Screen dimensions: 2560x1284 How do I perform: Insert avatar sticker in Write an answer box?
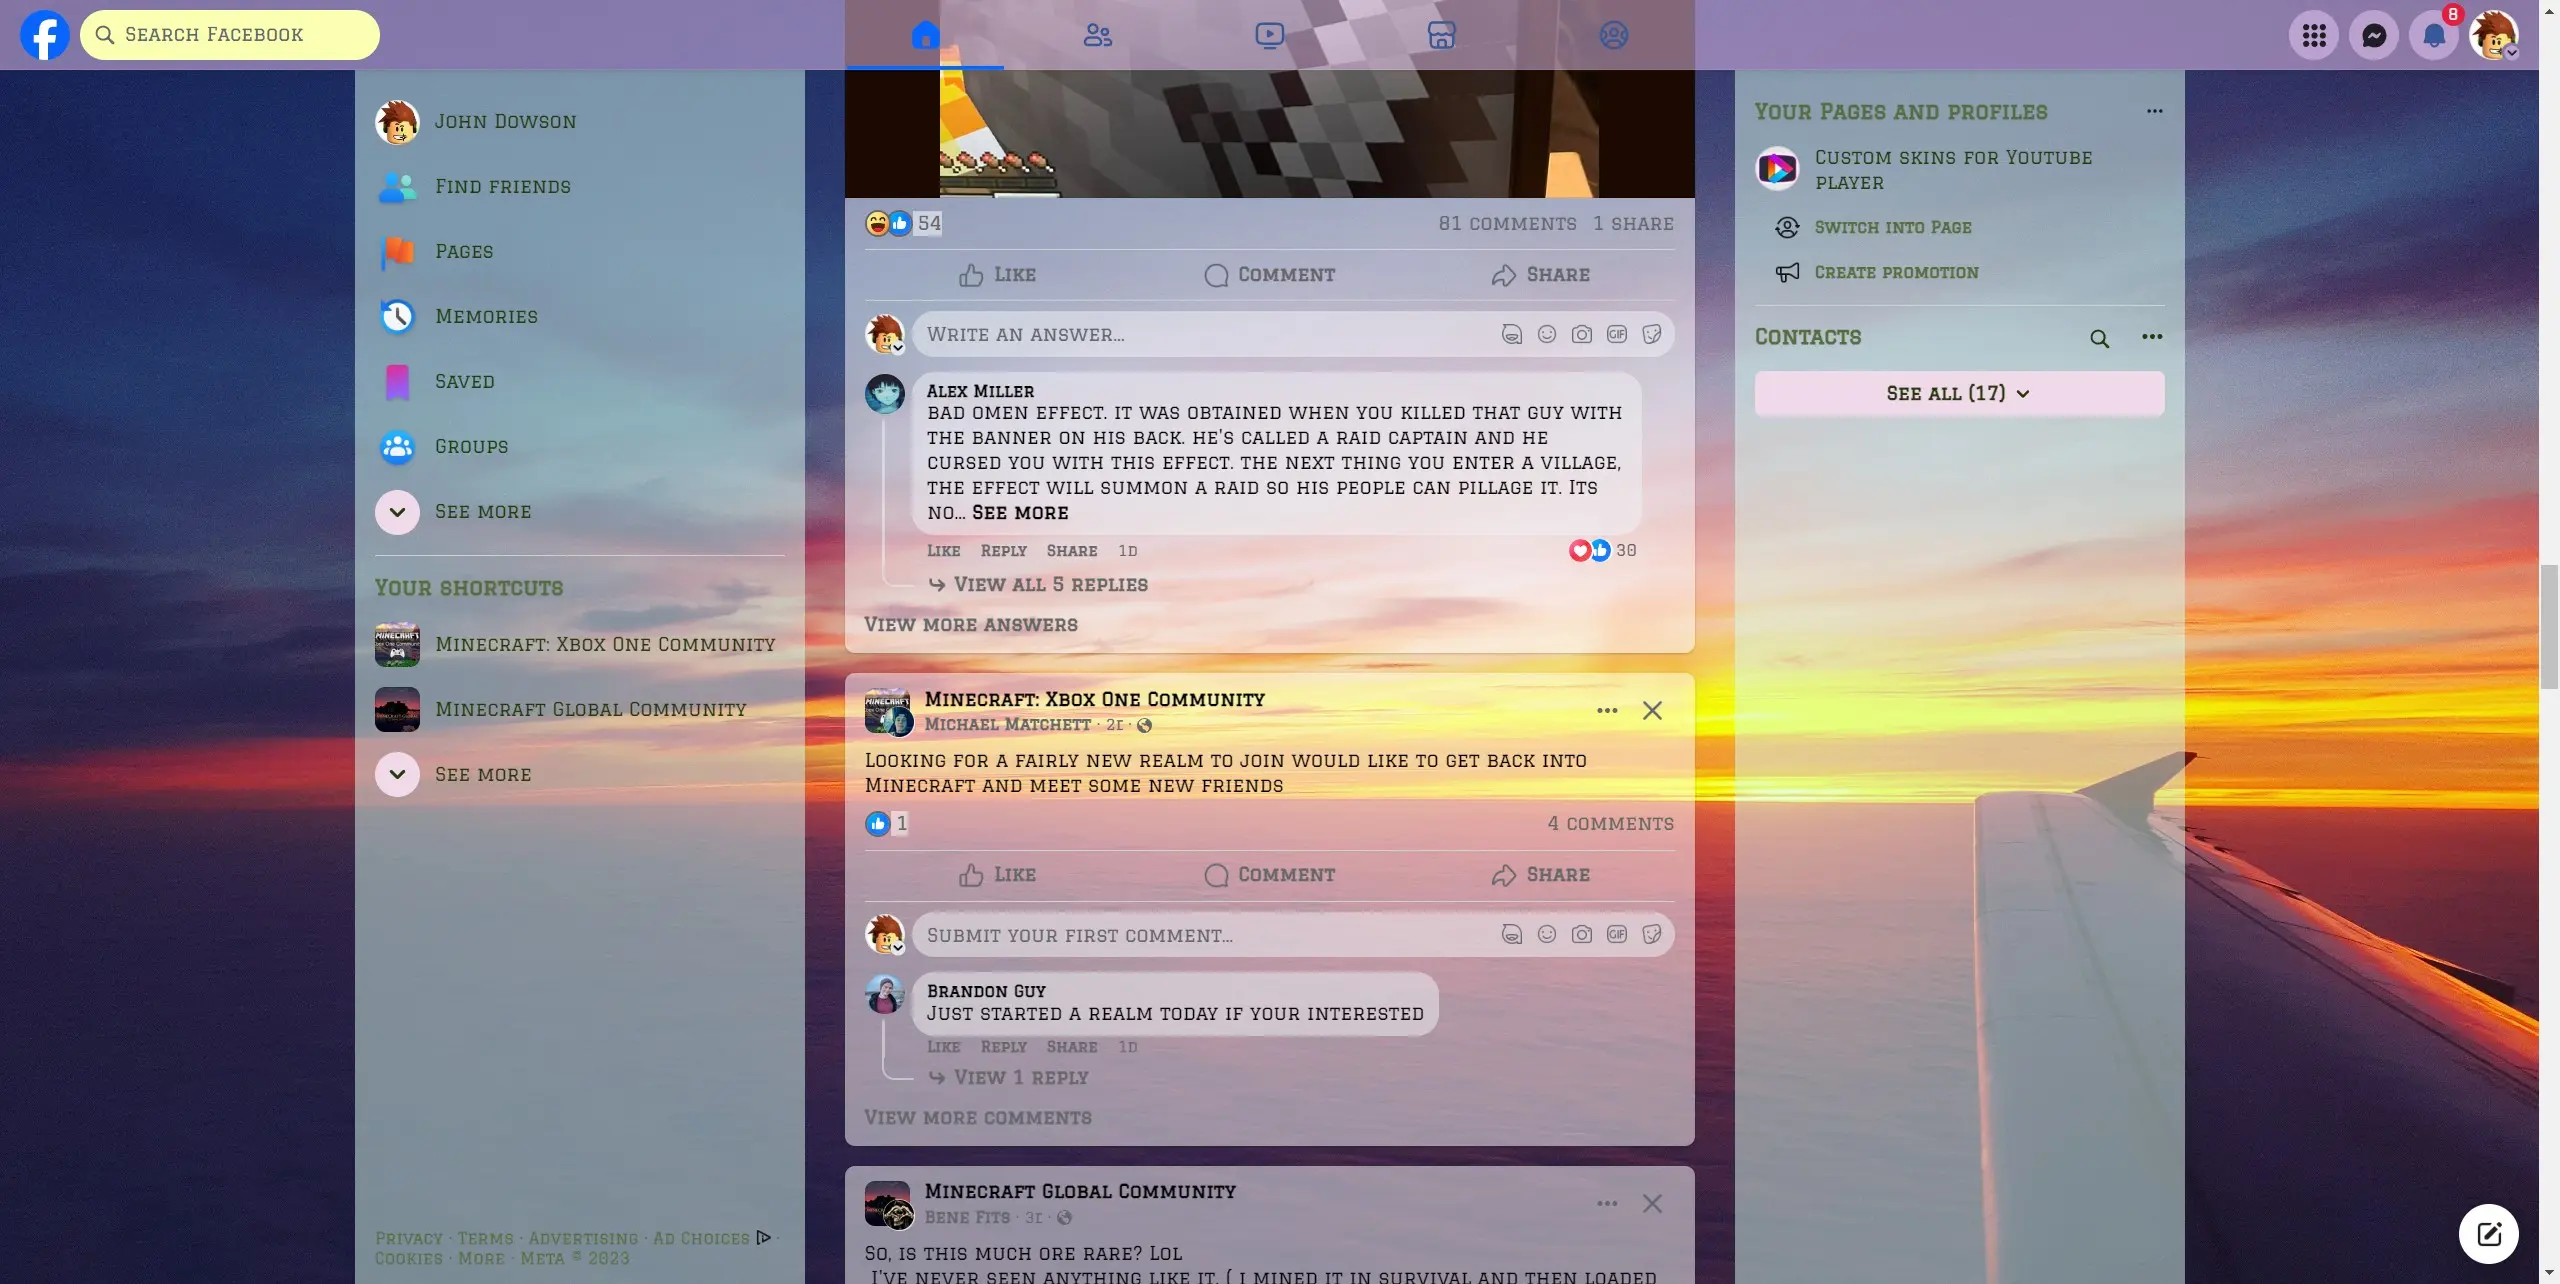1511,335
